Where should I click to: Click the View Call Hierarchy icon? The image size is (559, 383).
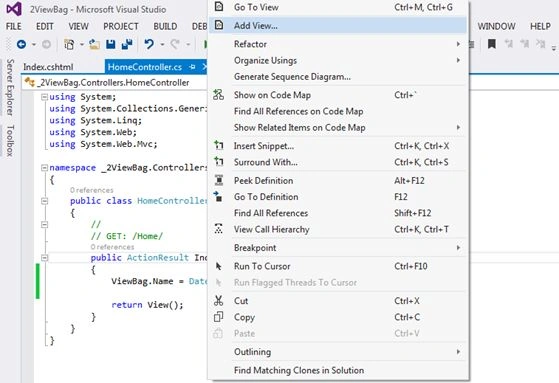[x=219, y=229]
